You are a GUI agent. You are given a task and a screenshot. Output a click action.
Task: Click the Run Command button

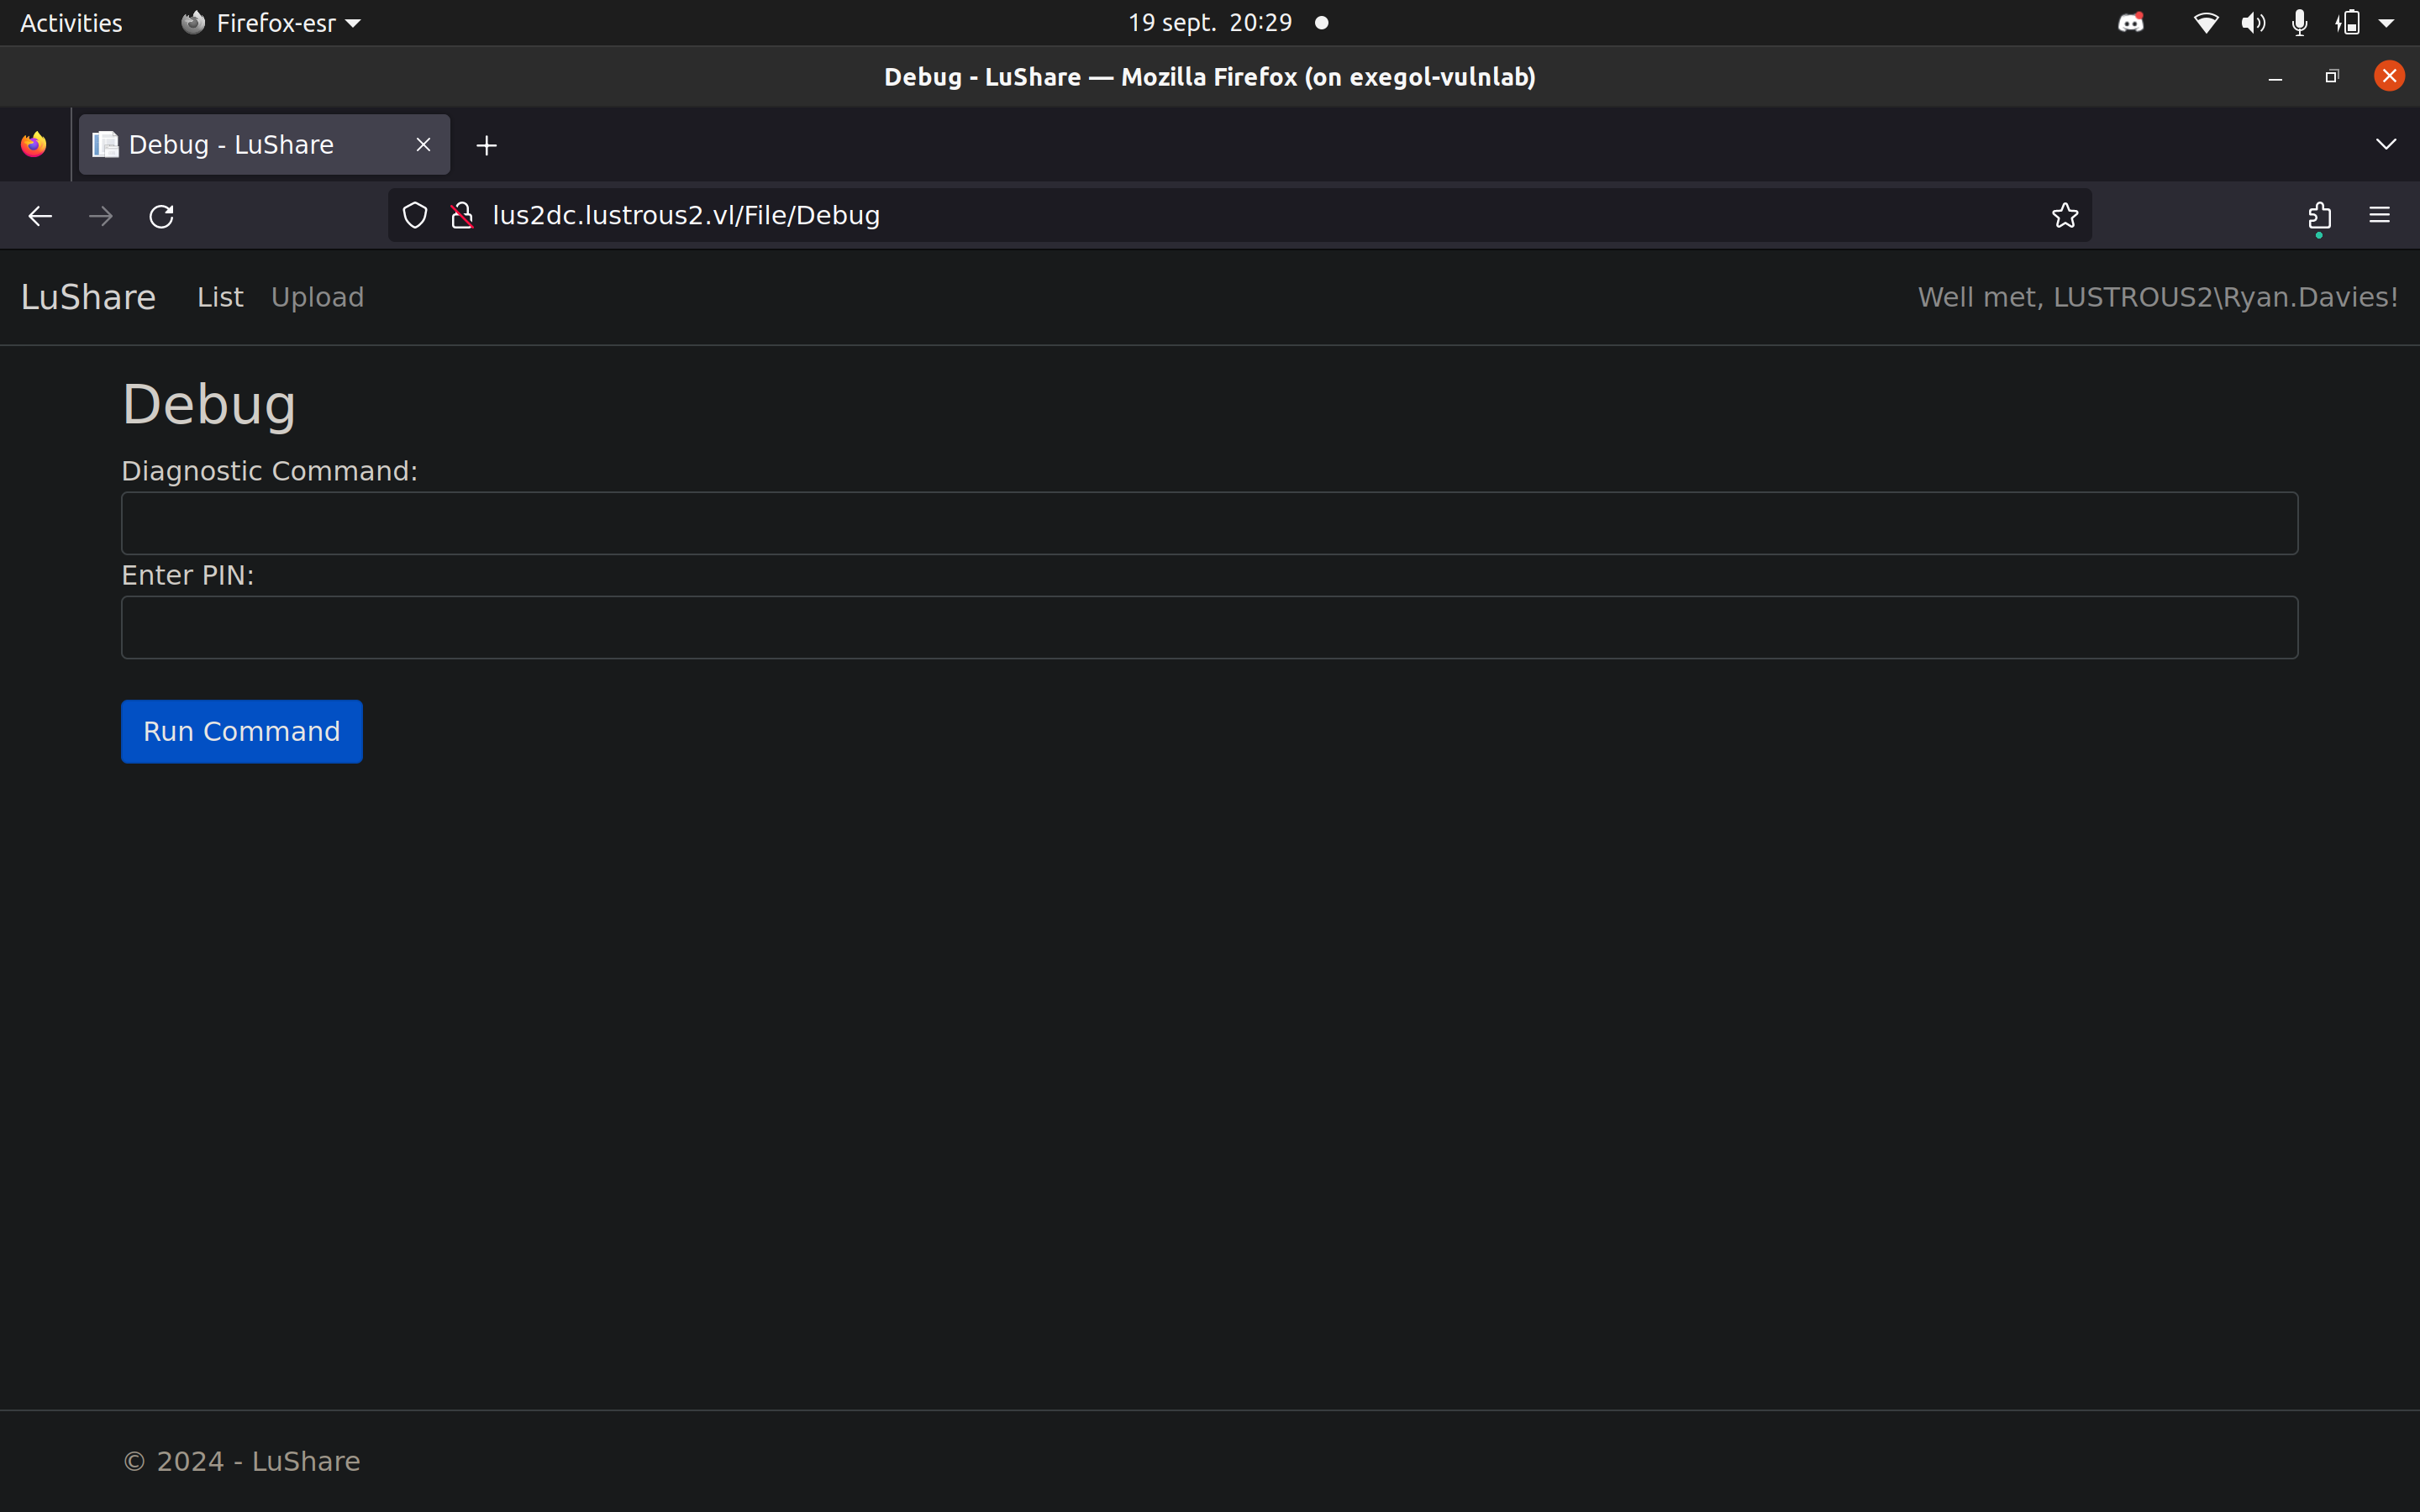coord(242,732)
